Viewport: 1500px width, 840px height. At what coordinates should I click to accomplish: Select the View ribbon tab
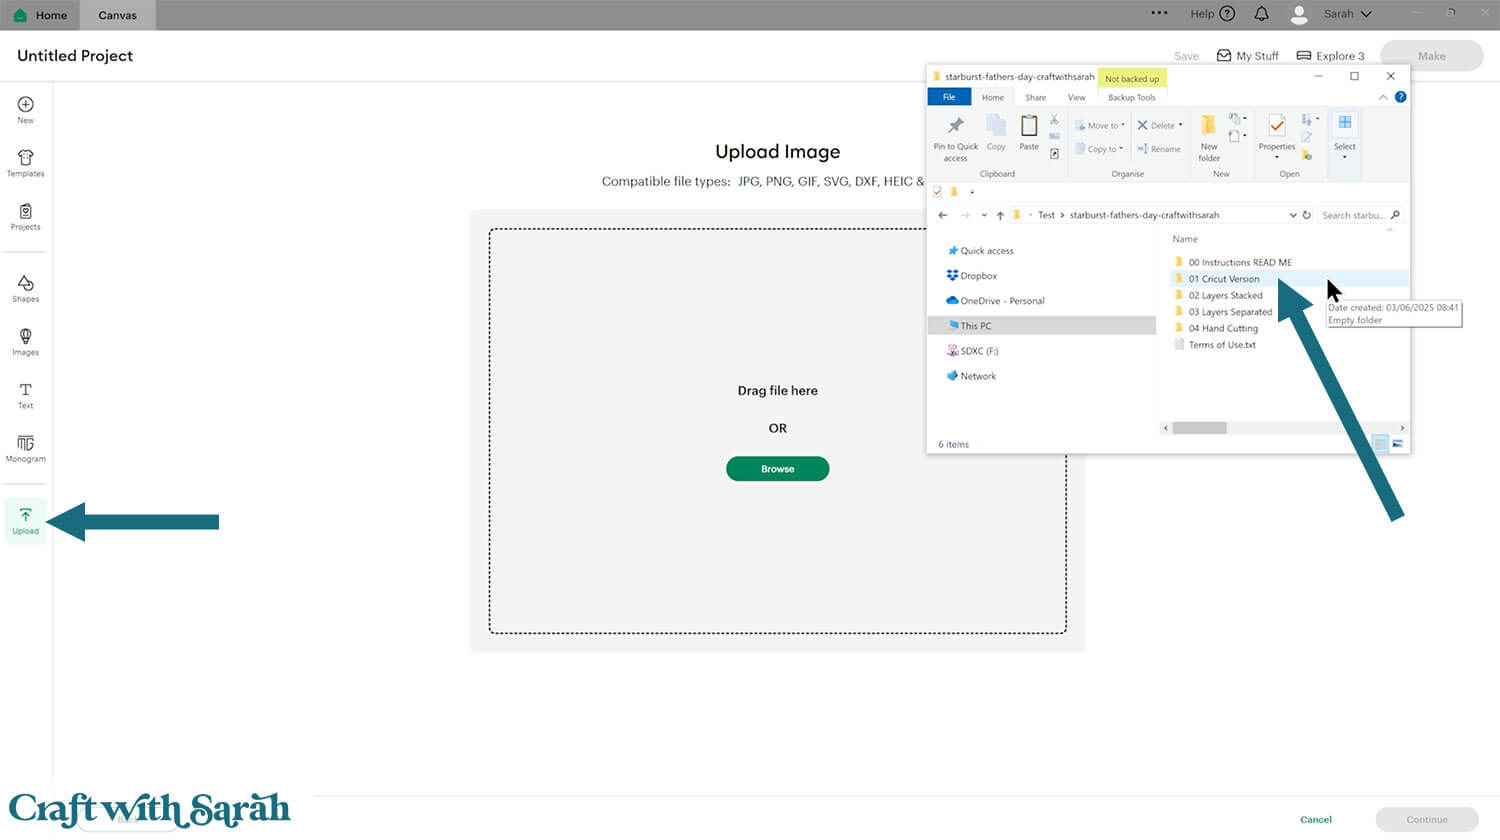pos(1077,97)
